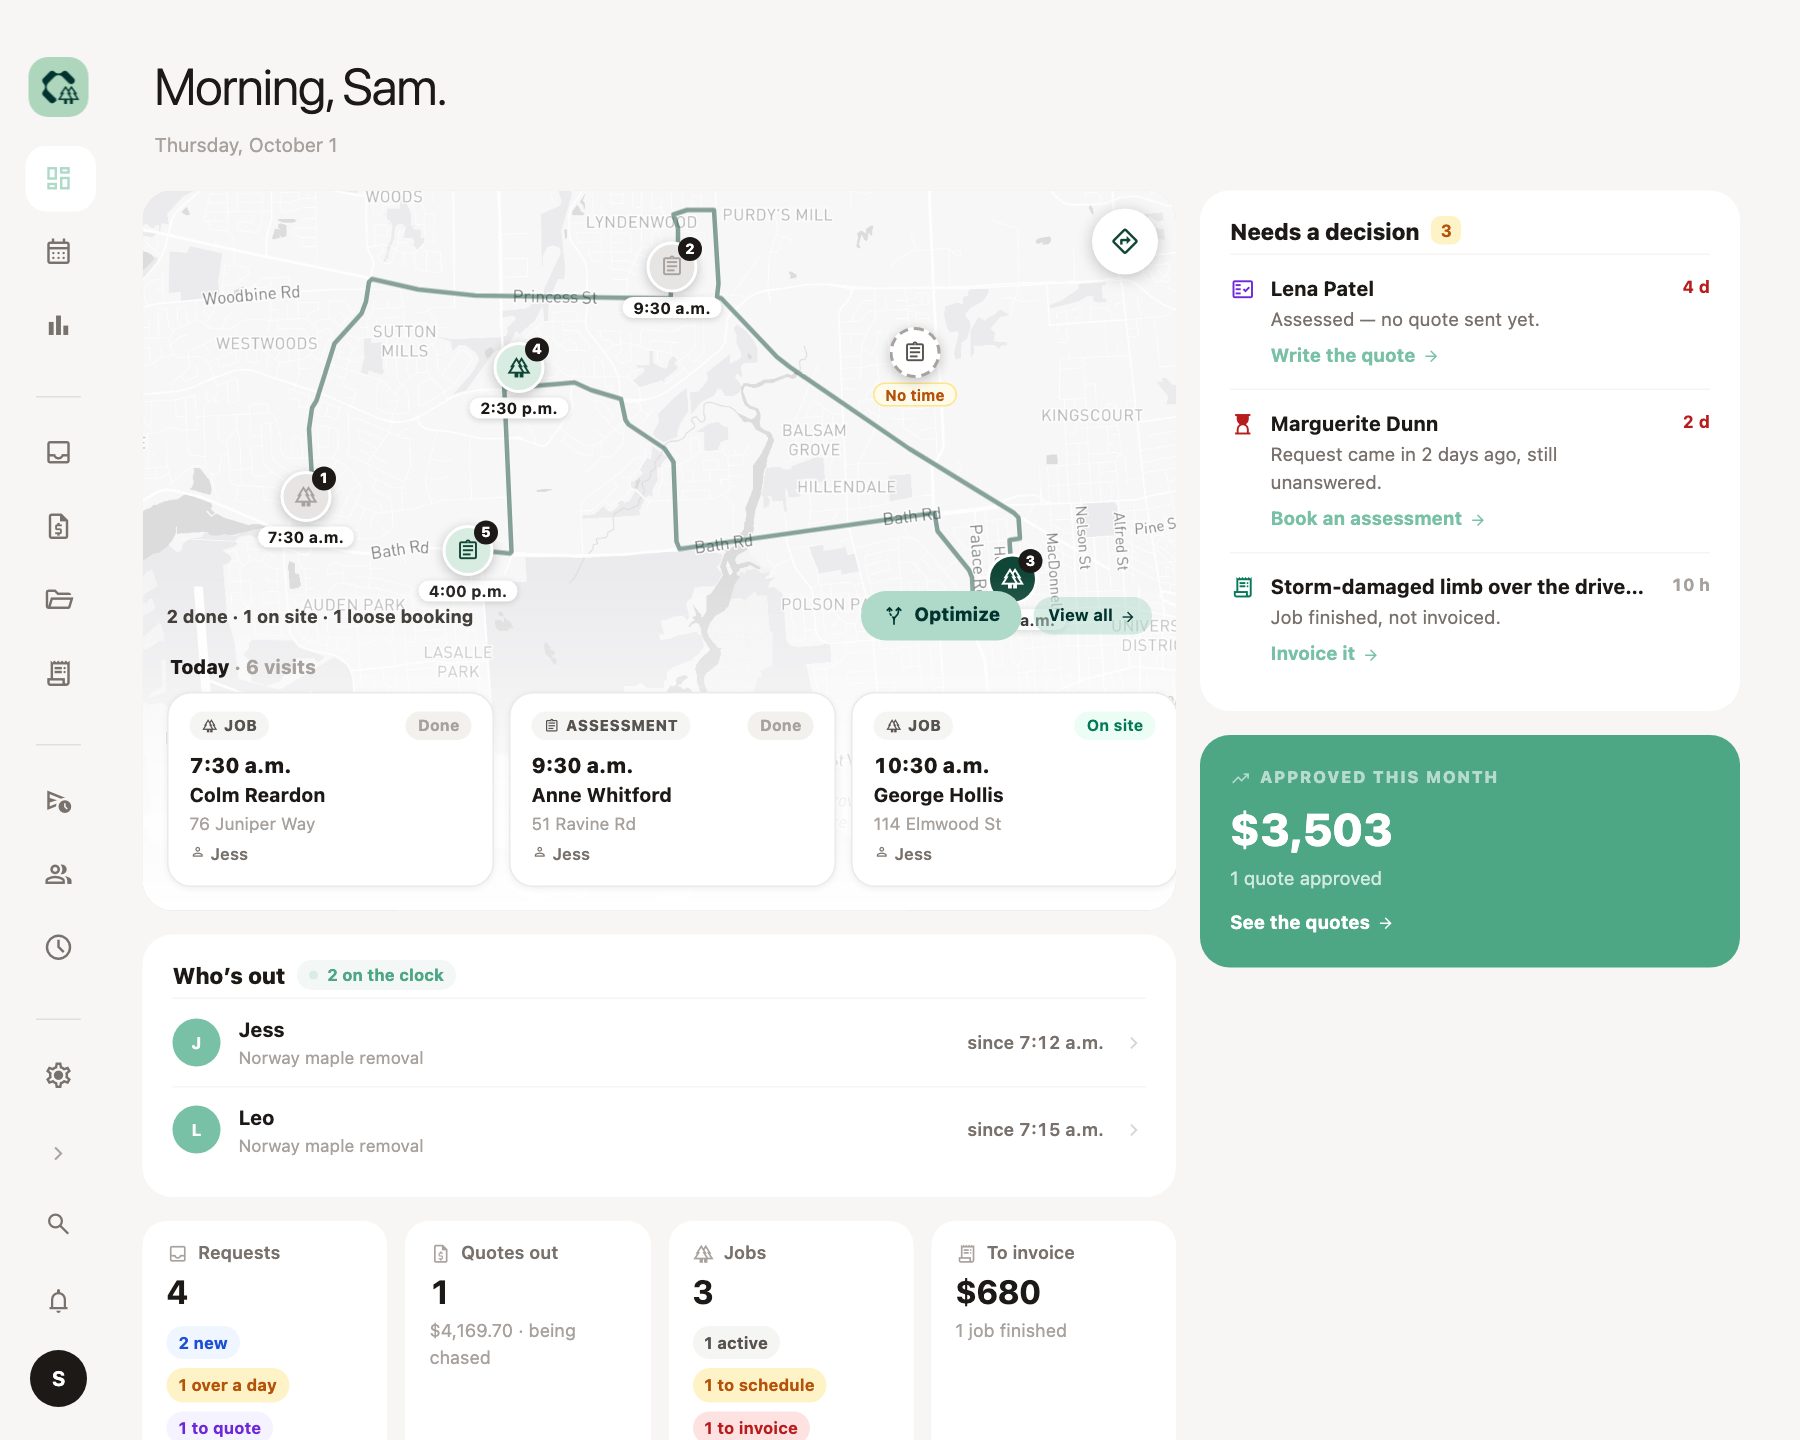
Task: Open the invoices receipt icon in sidebar
Action: click(x=59, y=673)
